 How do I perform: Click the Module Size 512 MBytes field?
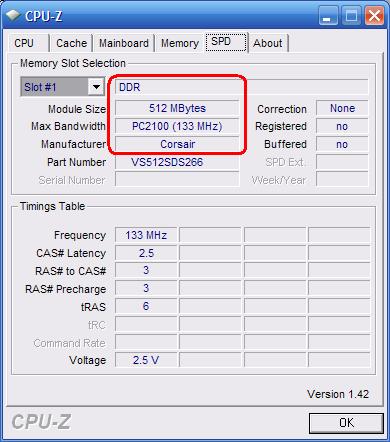coord(177,108)
